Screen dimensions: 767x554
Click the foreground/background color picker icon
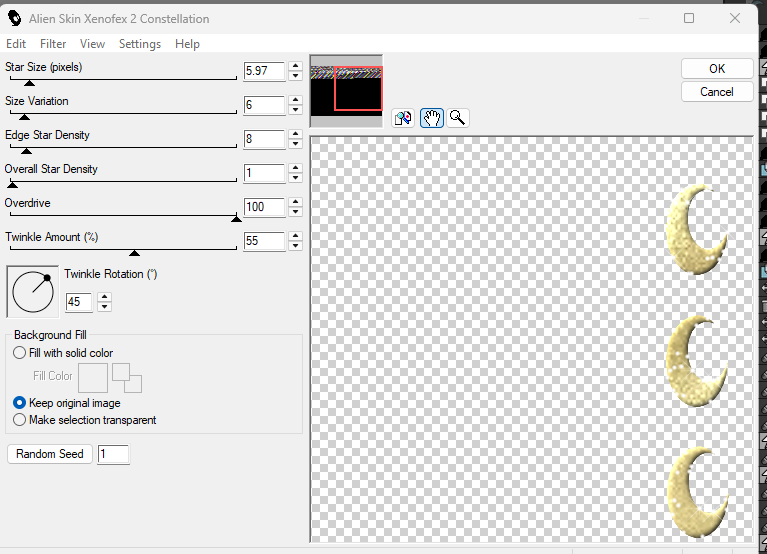[x=127, y=378]
